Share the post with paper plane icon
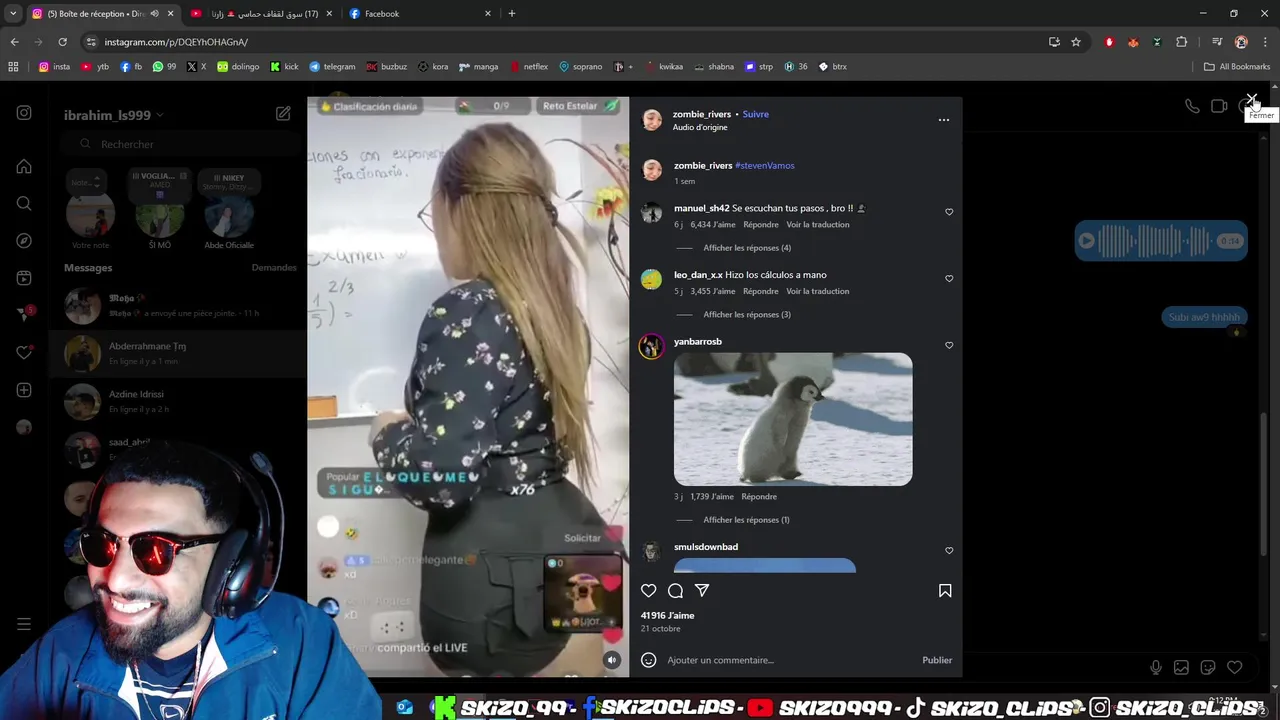1280x720 pixels. [702, 591]
